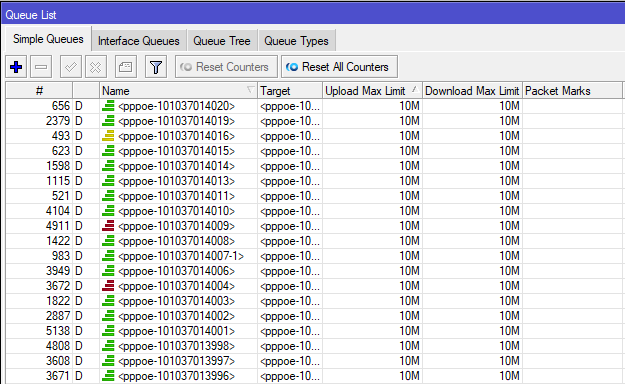Click green queue icon of pppoe-10103714008
The width and height of the screenshot is (625, 384).
point(108,241)
